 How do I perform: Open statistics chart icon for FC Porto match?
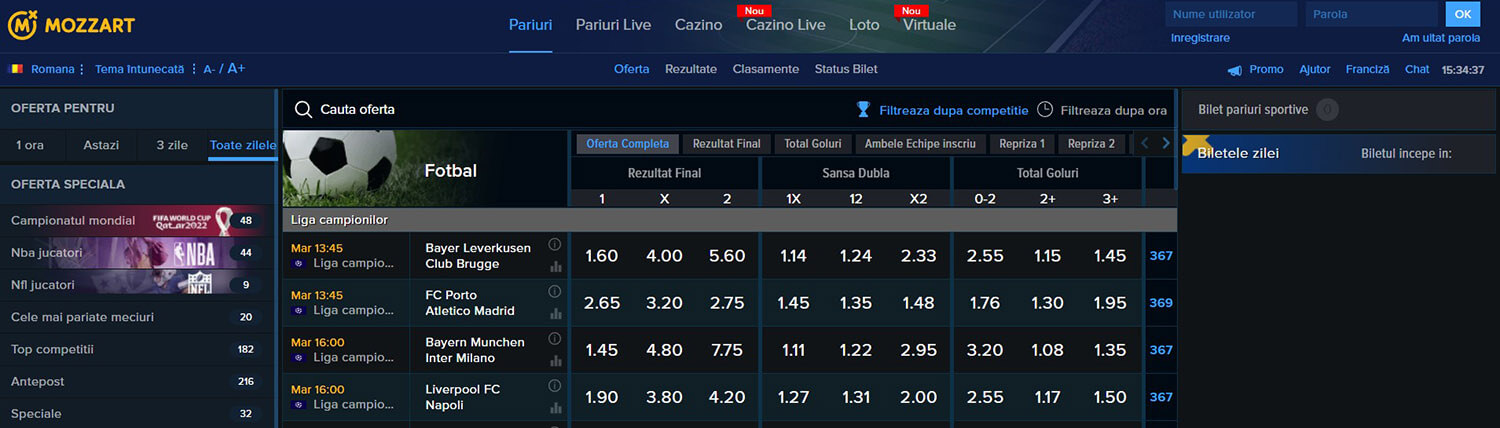click(x=555, y=314)
